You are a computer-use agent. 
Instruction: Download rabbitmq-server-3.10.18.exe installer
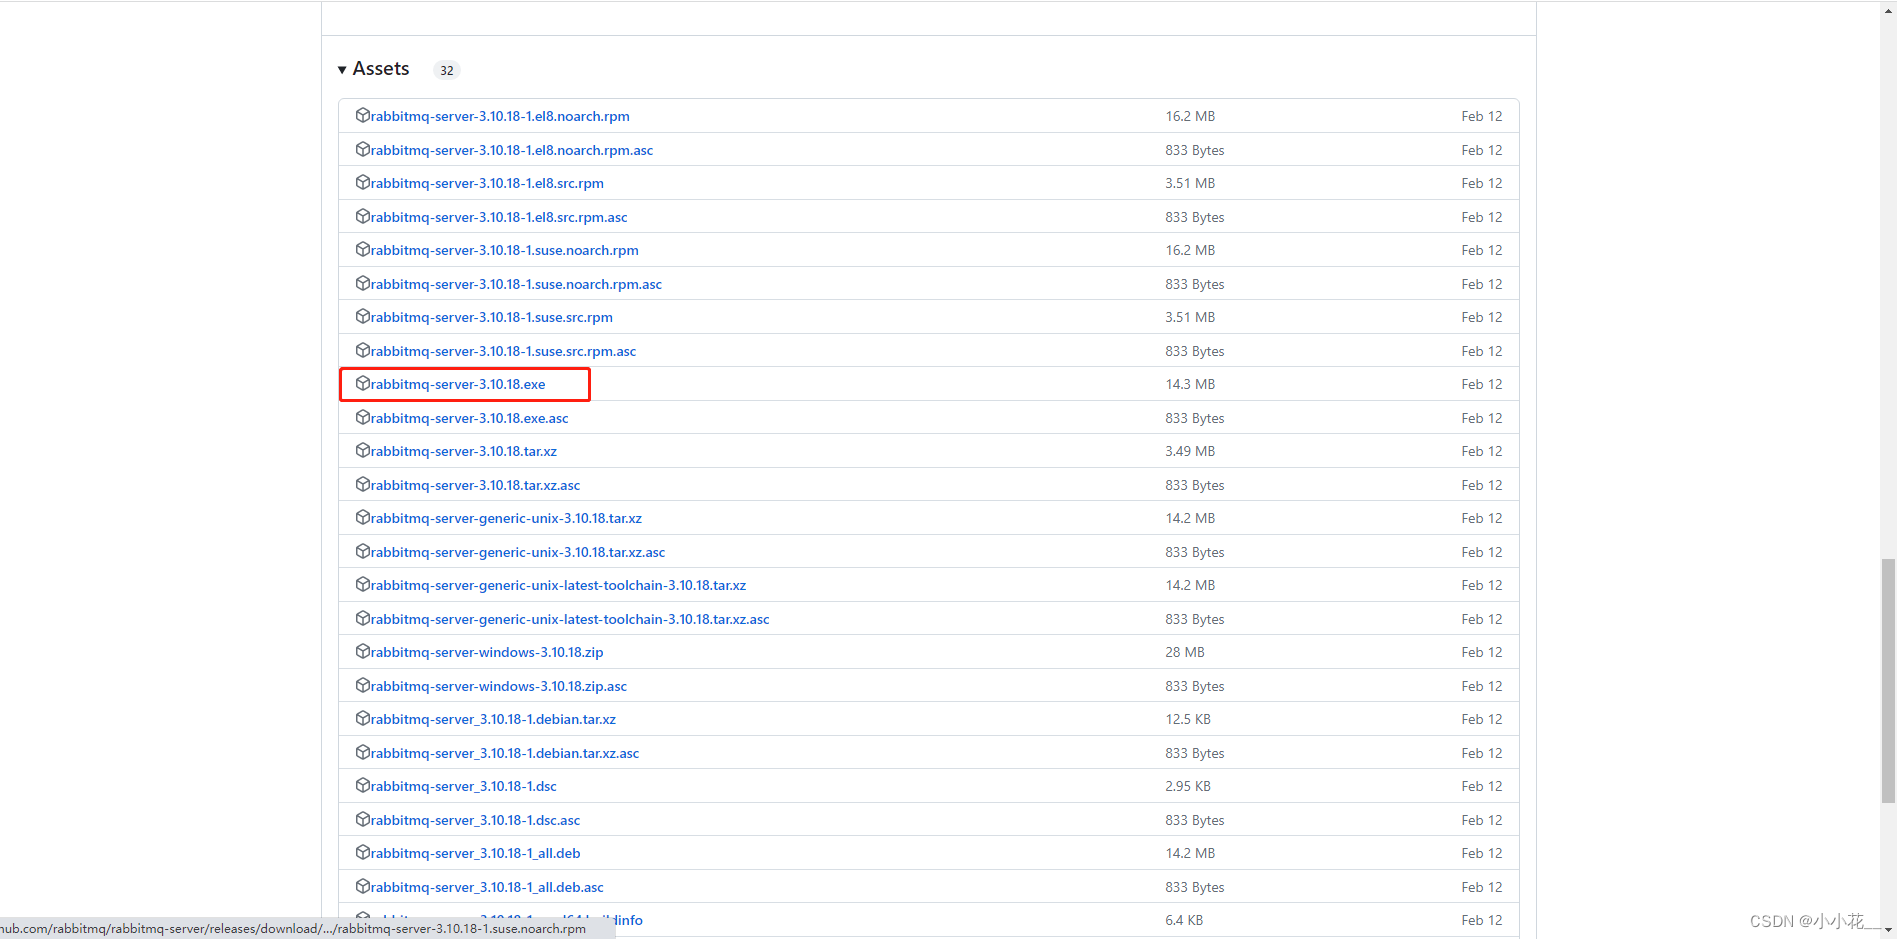coord(458,385)
